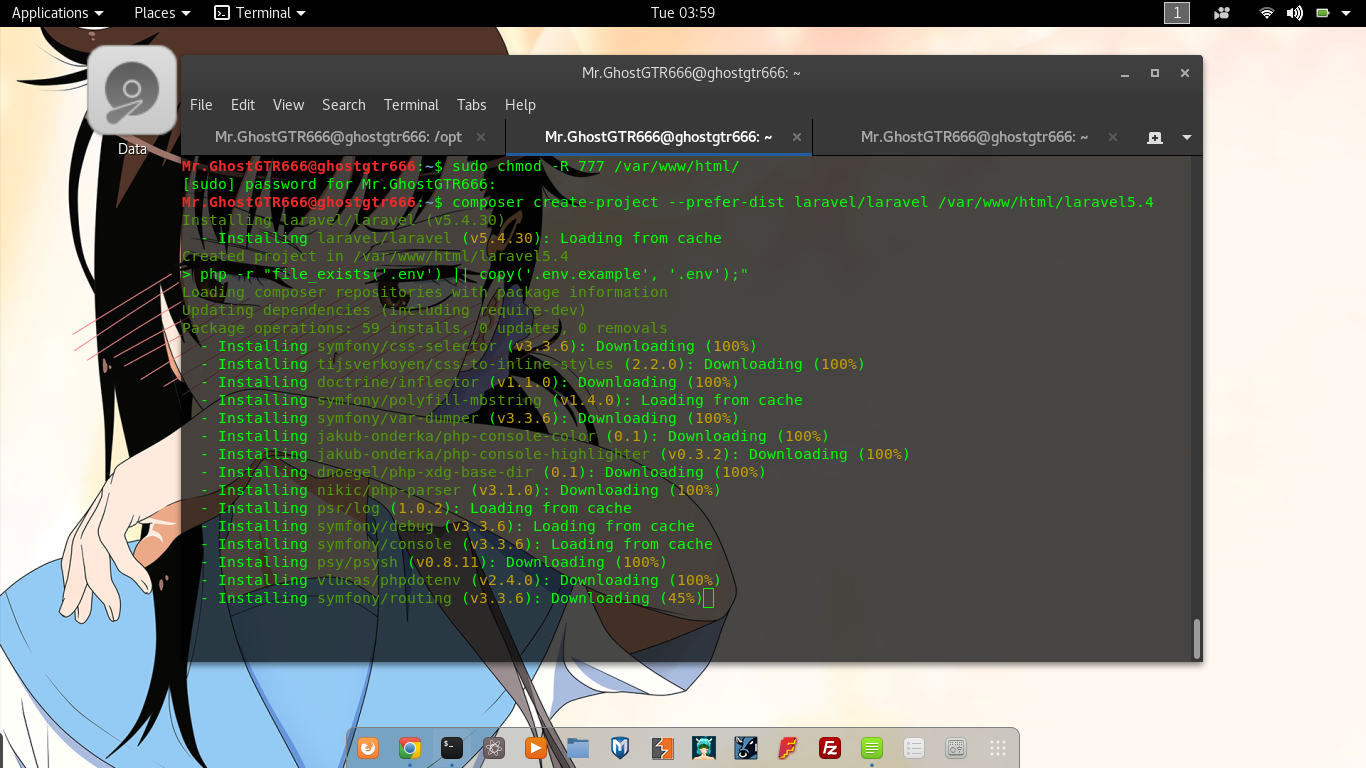Open the Files folder icon in dock
This screenshot has height=768, width=1366.
click(578, 747)
